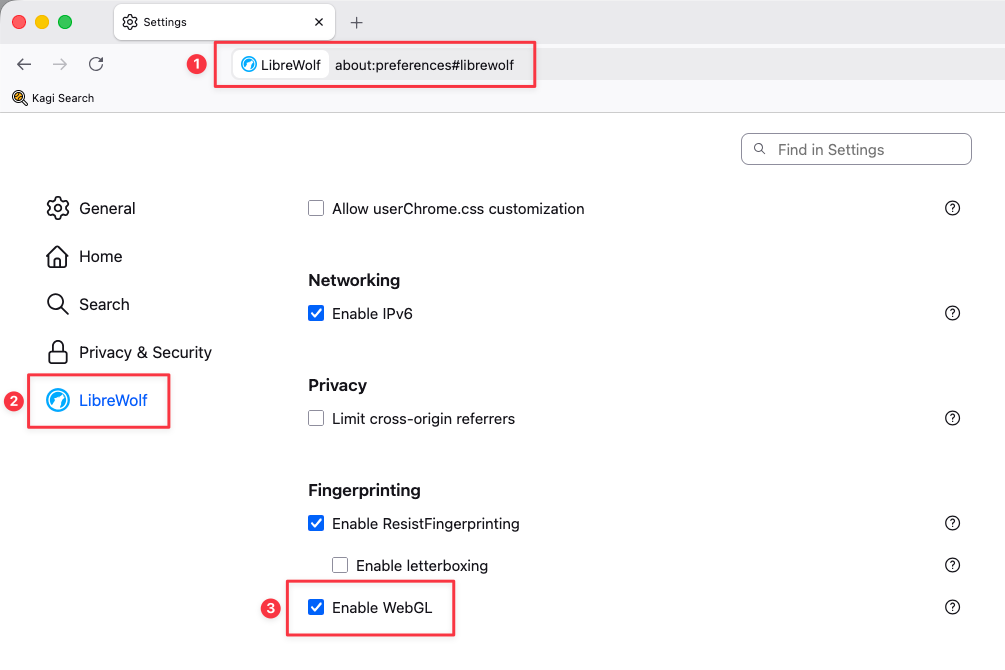Go back using the back arrow
This screenshot has height=670, width=1005.
24,64
